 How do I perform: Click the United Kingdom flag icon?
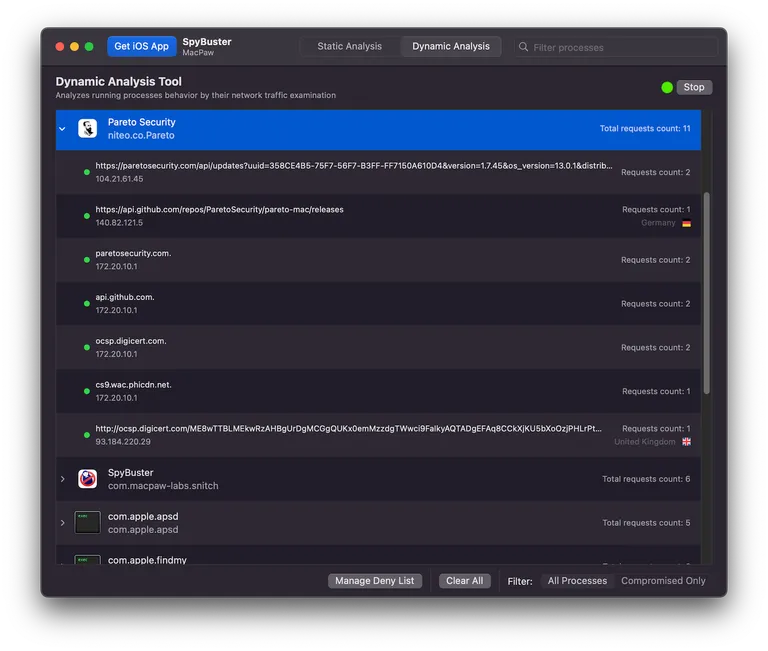tap(686, 442)
